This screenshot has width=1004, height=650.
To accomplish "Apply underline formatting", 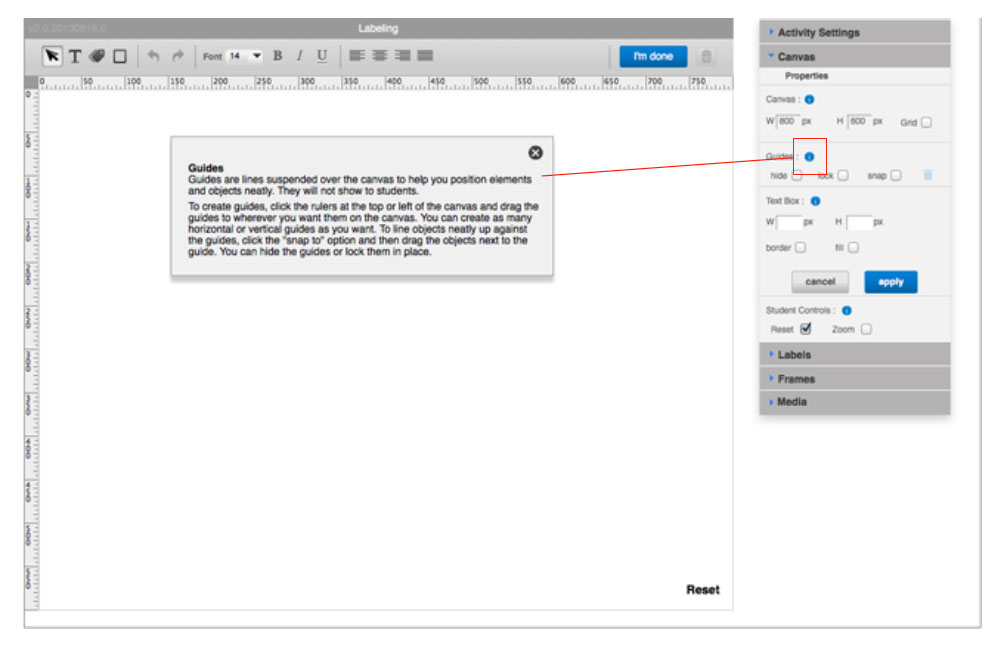I will point(321,57).
